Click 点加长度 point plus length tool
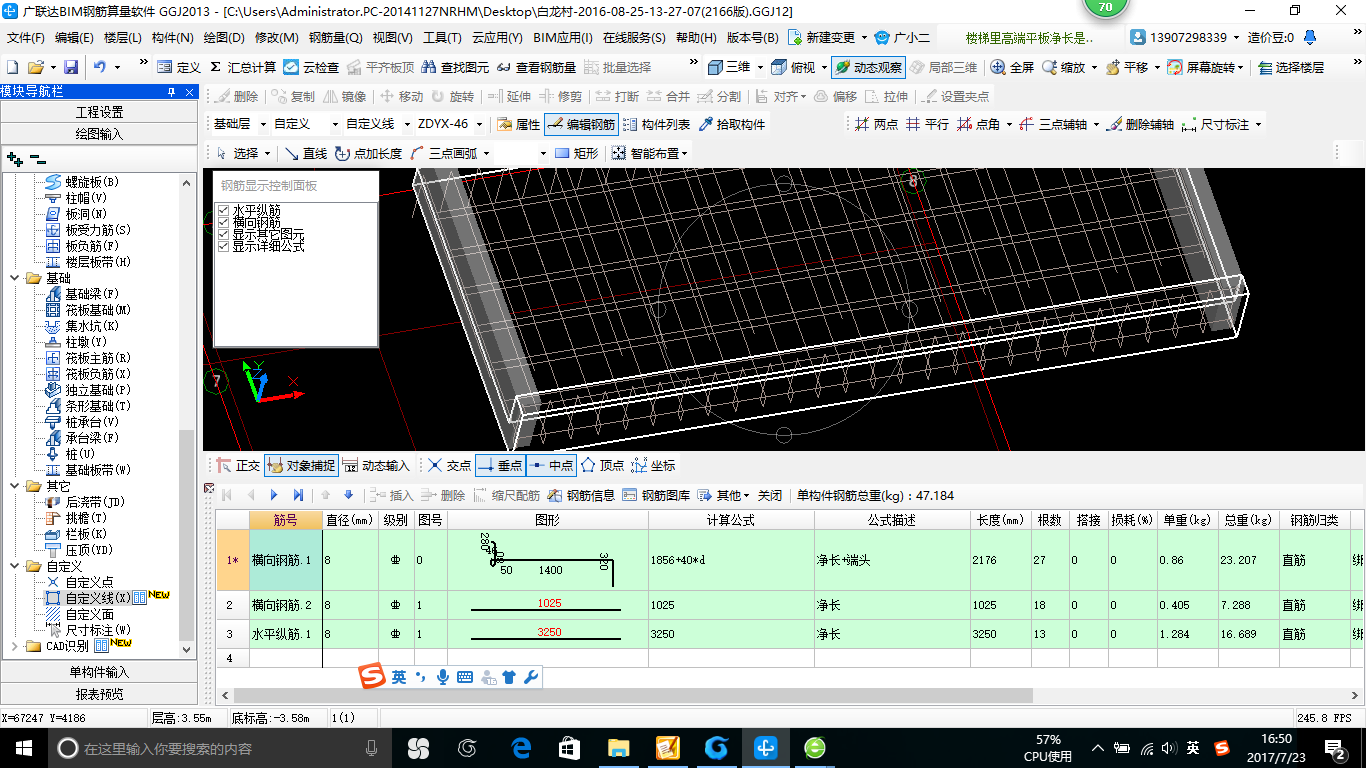 click(x=369, y=153)
